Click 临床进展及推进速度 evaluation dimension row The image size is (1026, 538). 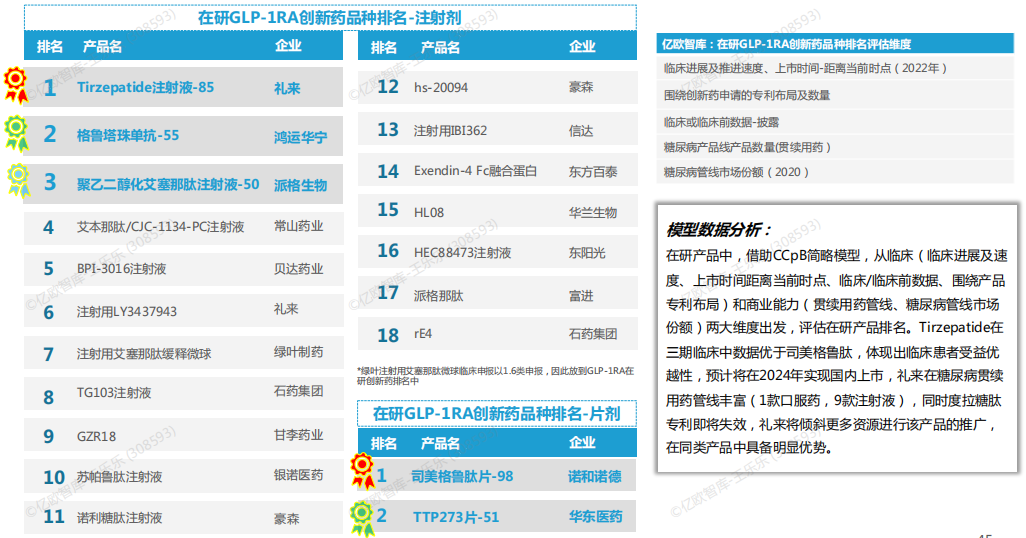click(835, 68)
